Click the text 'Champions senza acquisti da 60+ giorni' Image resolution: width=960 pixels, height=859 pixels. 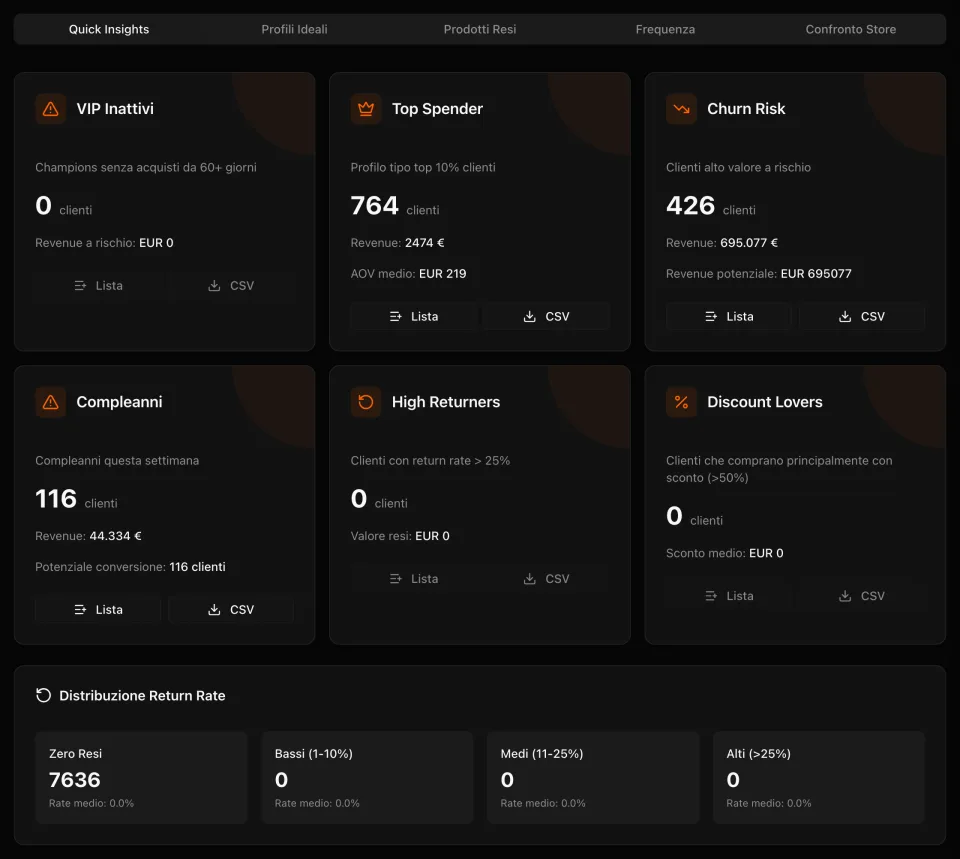(x=146, y=168)
